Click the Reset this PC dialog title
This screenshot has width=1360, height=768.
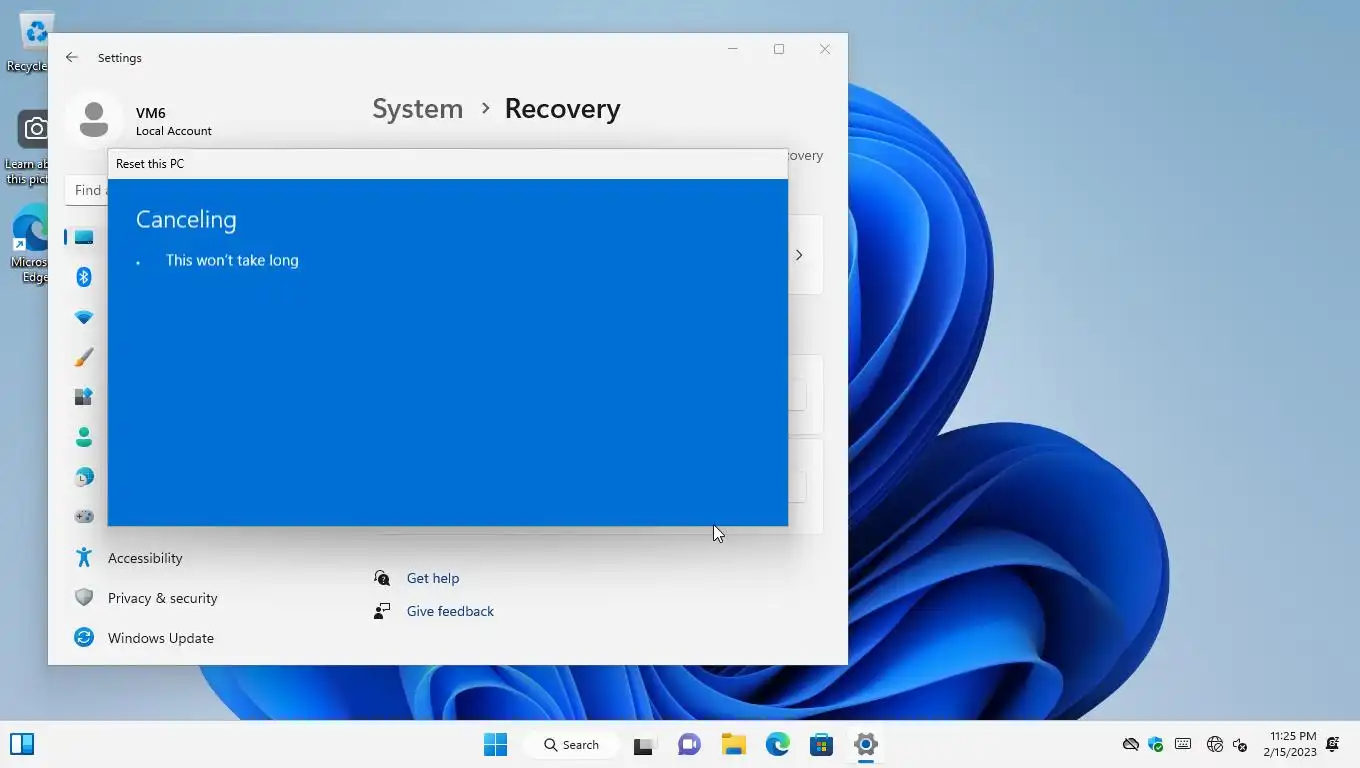tap(150, 164)
